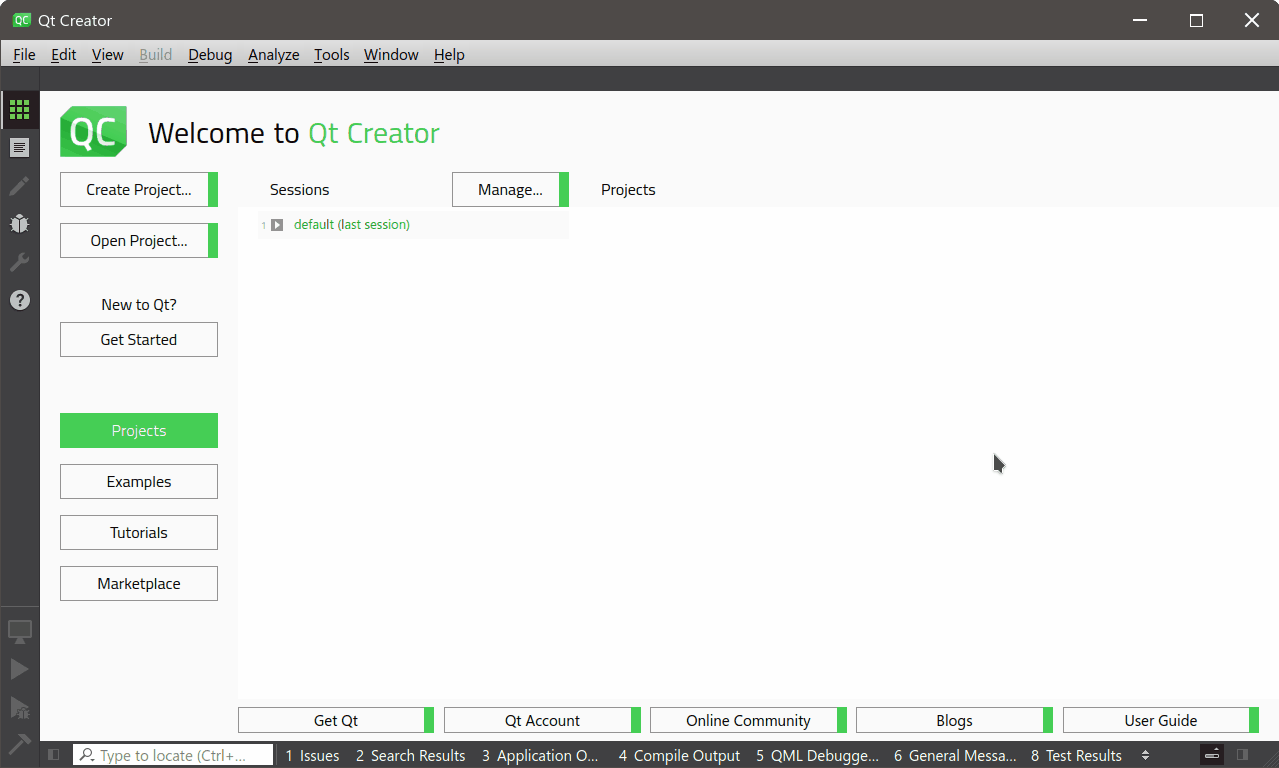
Task: Click the Design mode pencil icon
Action: click(19, 186)
